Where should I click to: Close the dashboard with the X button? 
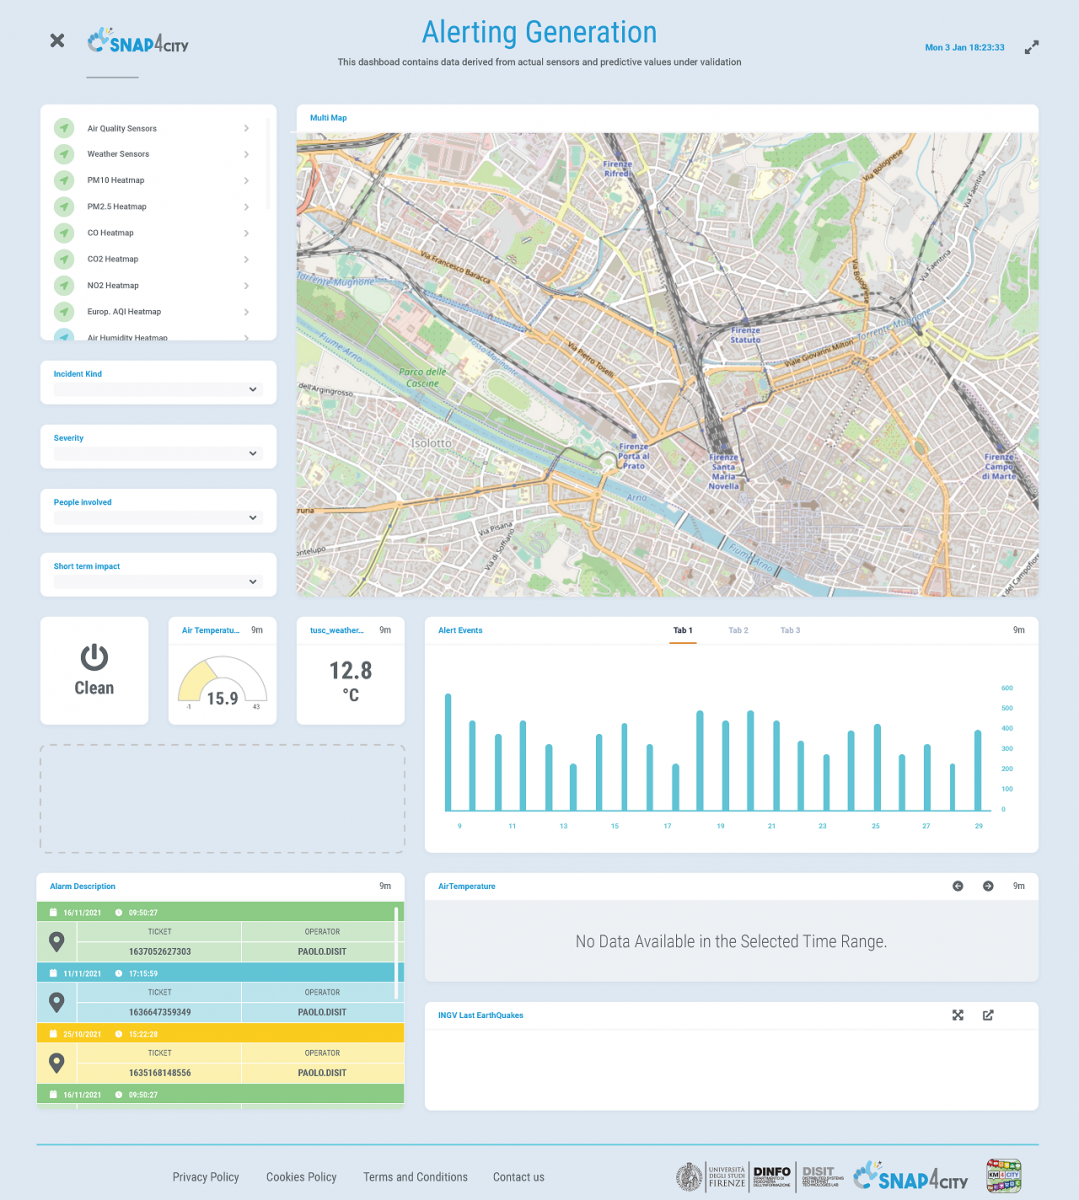(x=57, y=40)
